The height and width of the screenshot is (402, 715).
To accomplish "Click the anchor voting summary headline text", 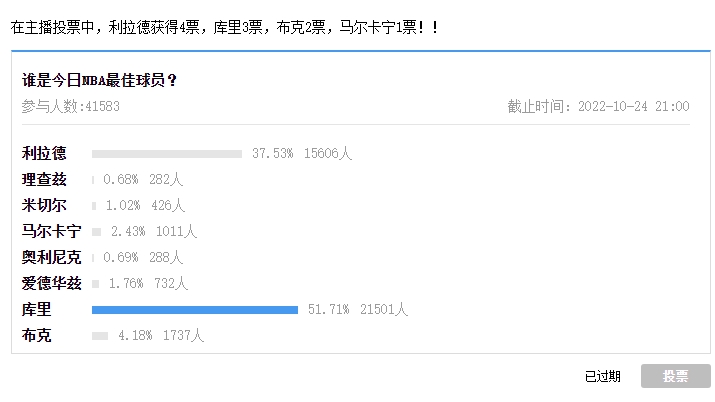I will pyautogui.click(x=225, y=27).
